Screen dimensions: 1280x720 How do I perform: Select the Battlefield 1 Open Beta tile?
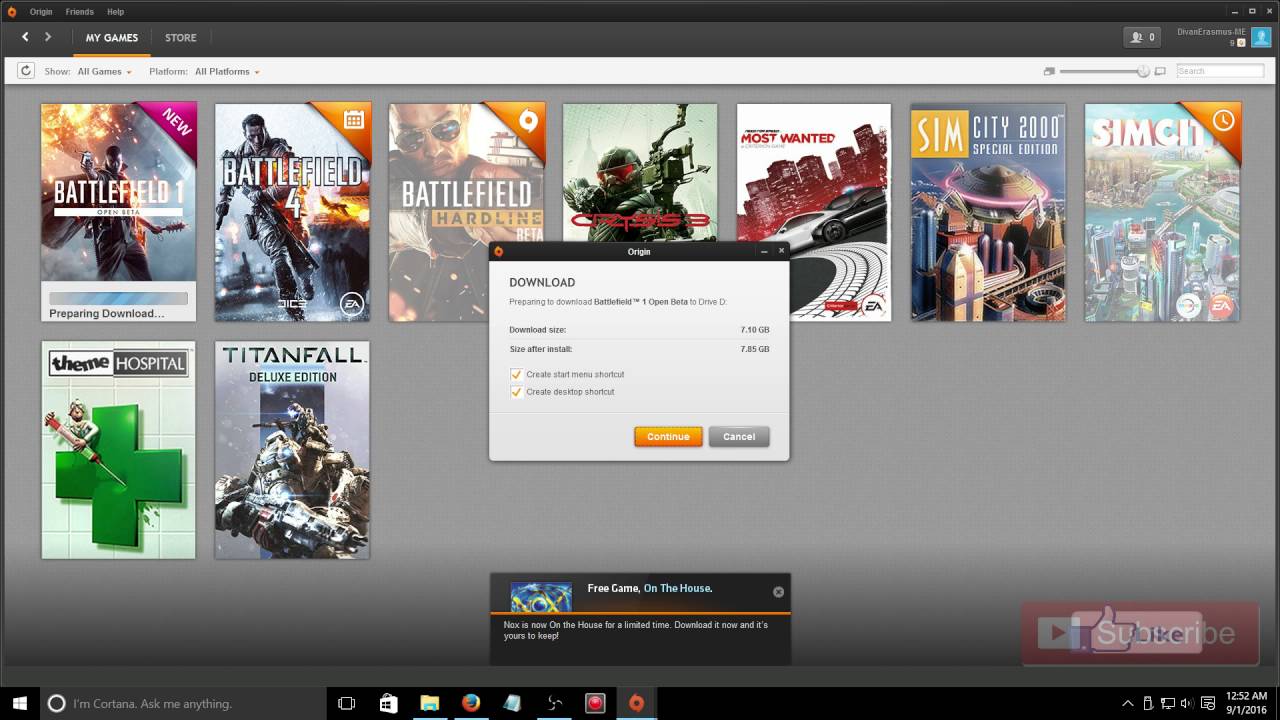pos(118,211)
